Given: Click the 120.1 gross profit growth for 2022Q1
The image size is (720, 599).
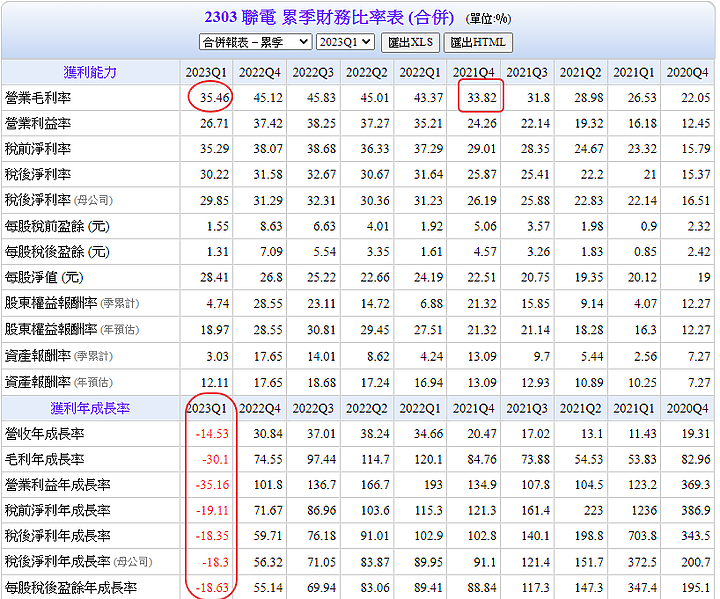Looking at the screenshot, I should 428,459.
